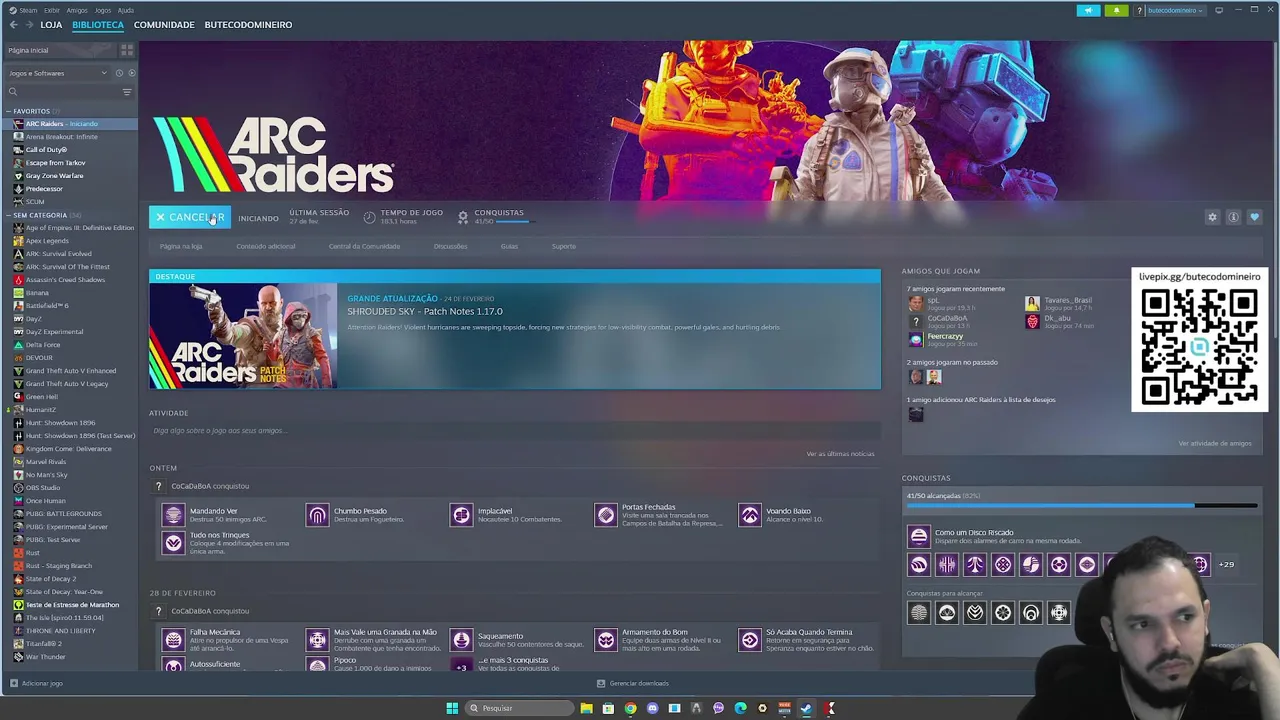The width and height of the screenshot is (1280, 720).
Task: Open the BIBLIOTECA tab
Action: (x=98, y=24)
